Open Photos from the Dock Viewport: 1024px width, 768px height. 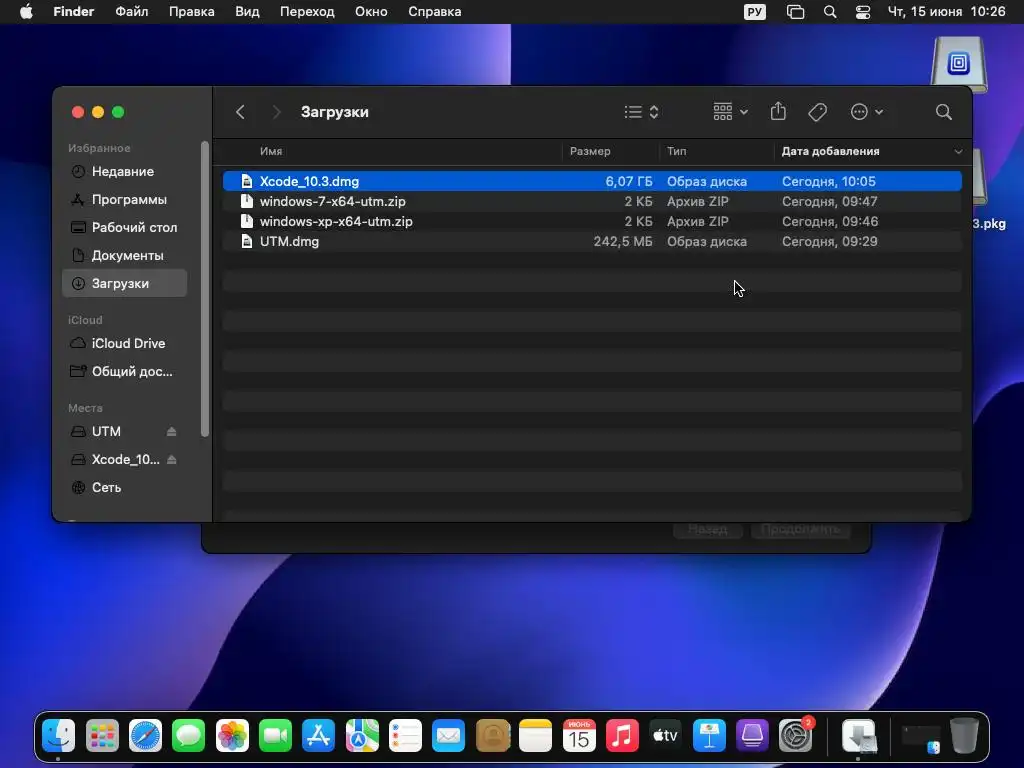[232, 736]
